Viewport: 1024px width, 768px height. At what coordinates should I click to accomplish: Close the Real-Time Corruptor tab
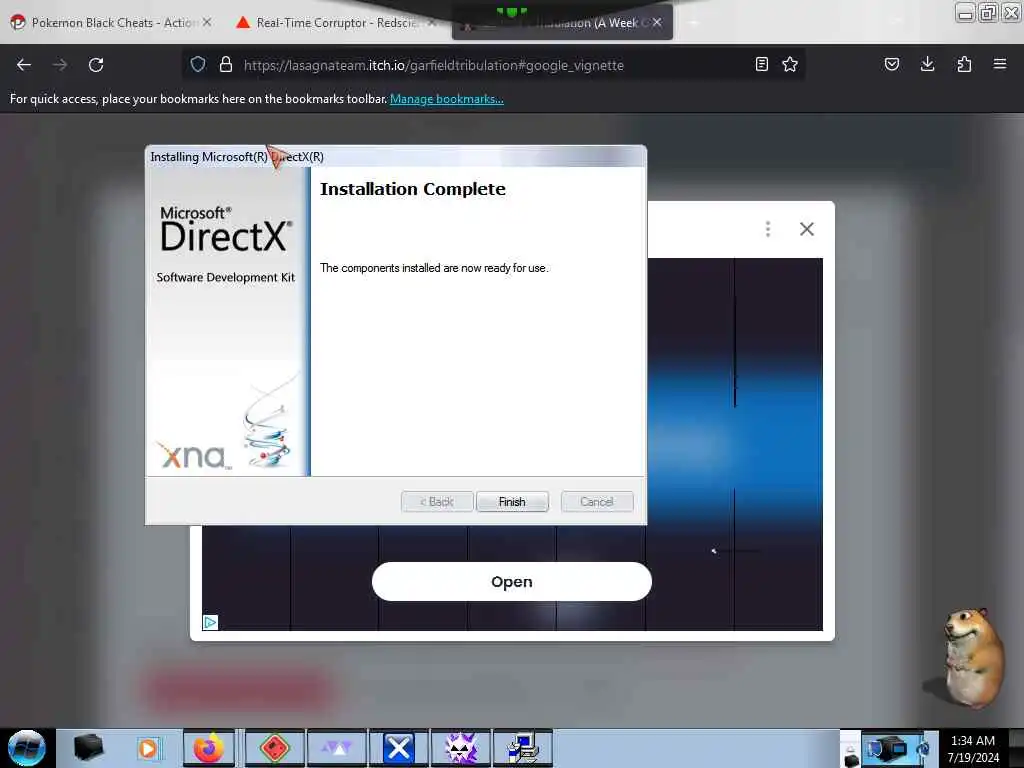point(432,22)
